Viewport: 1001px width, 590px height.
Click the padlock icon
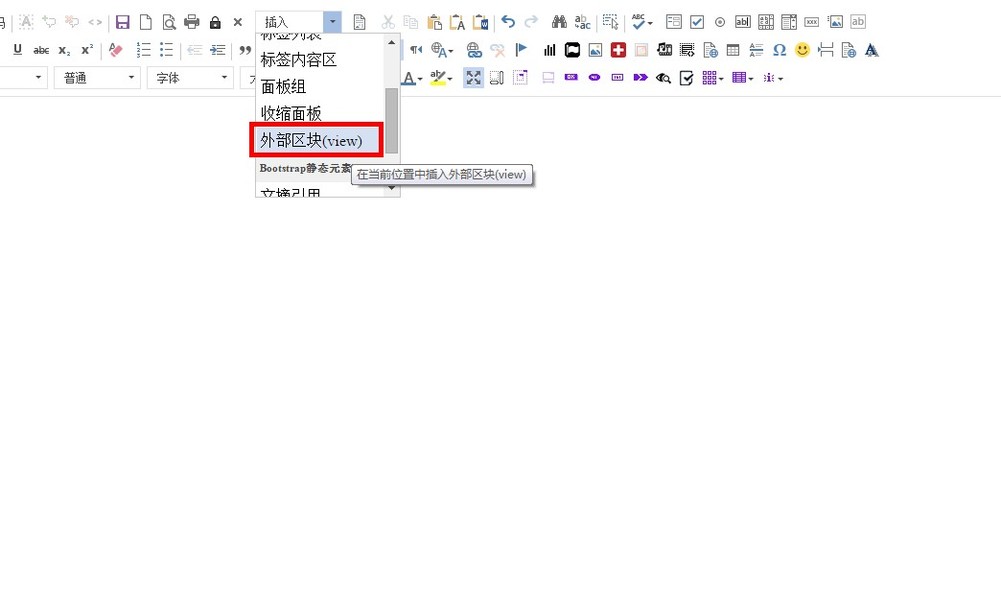pyautogui.click(x=215, y=22)
